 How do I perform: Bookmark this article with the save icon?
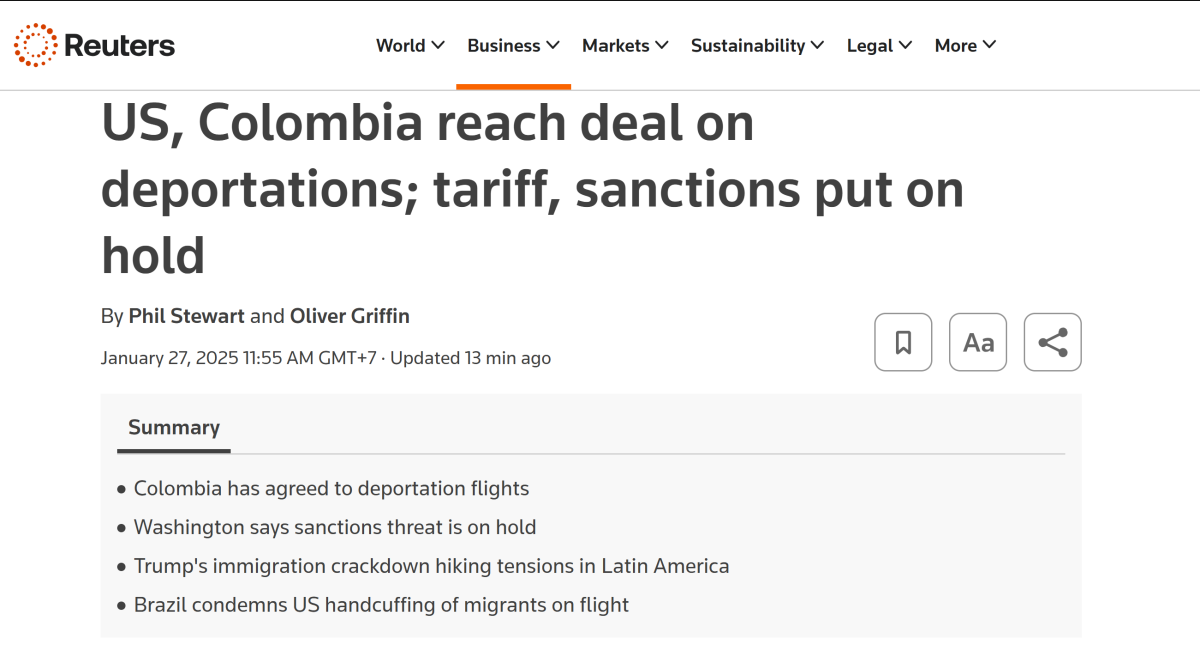tap(903, 342)
